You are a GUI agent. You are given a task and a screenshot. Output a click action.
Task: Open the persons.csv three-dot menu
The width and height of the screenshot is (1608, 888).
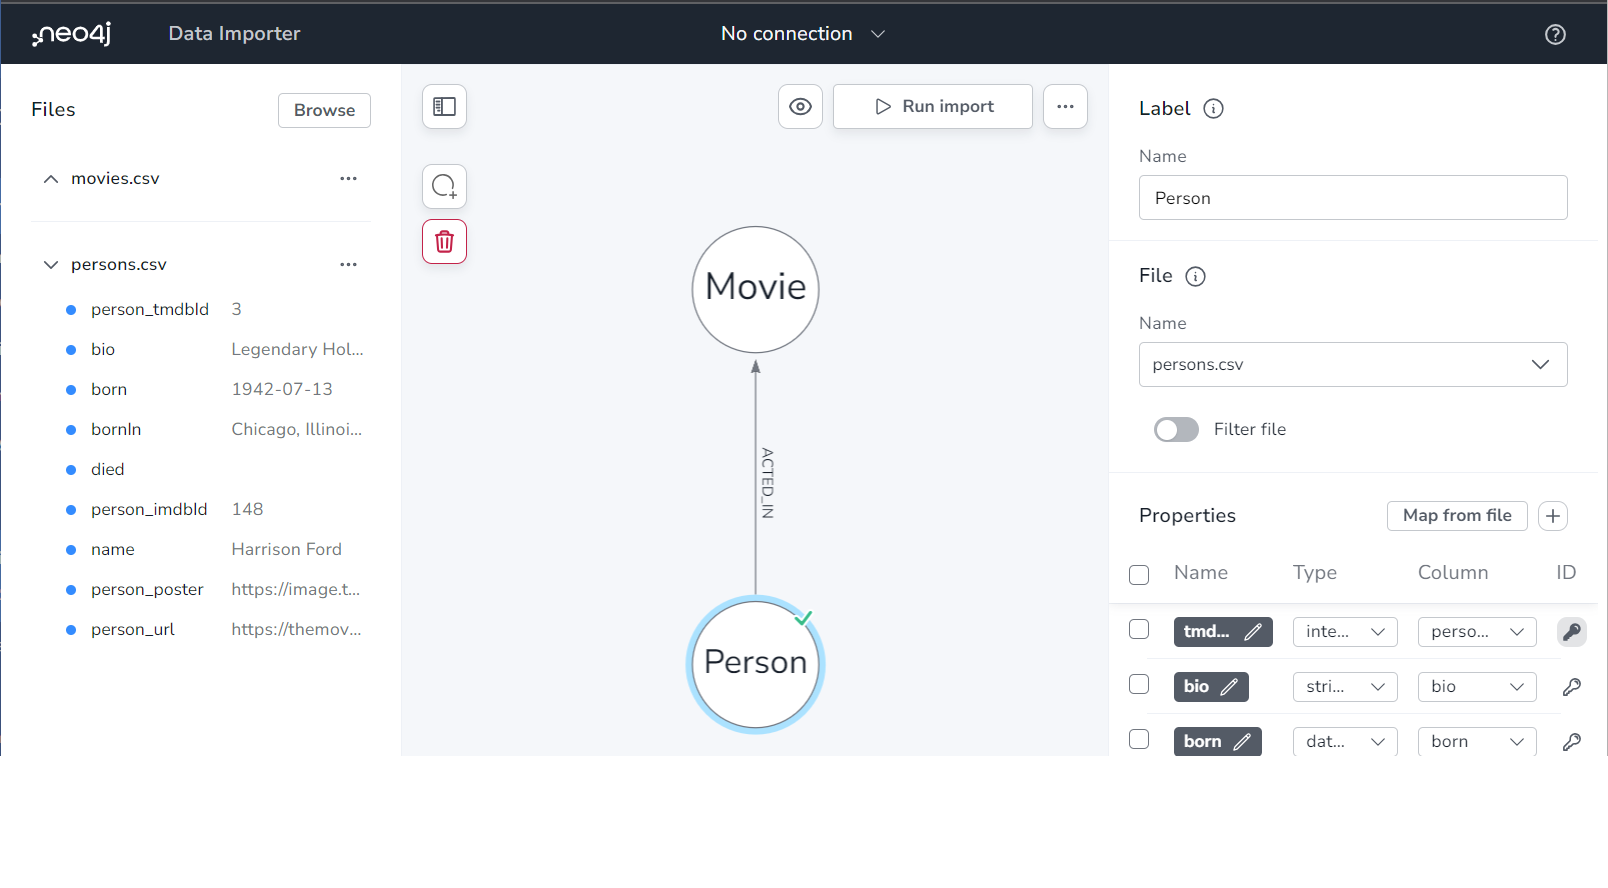coord(348,264)
